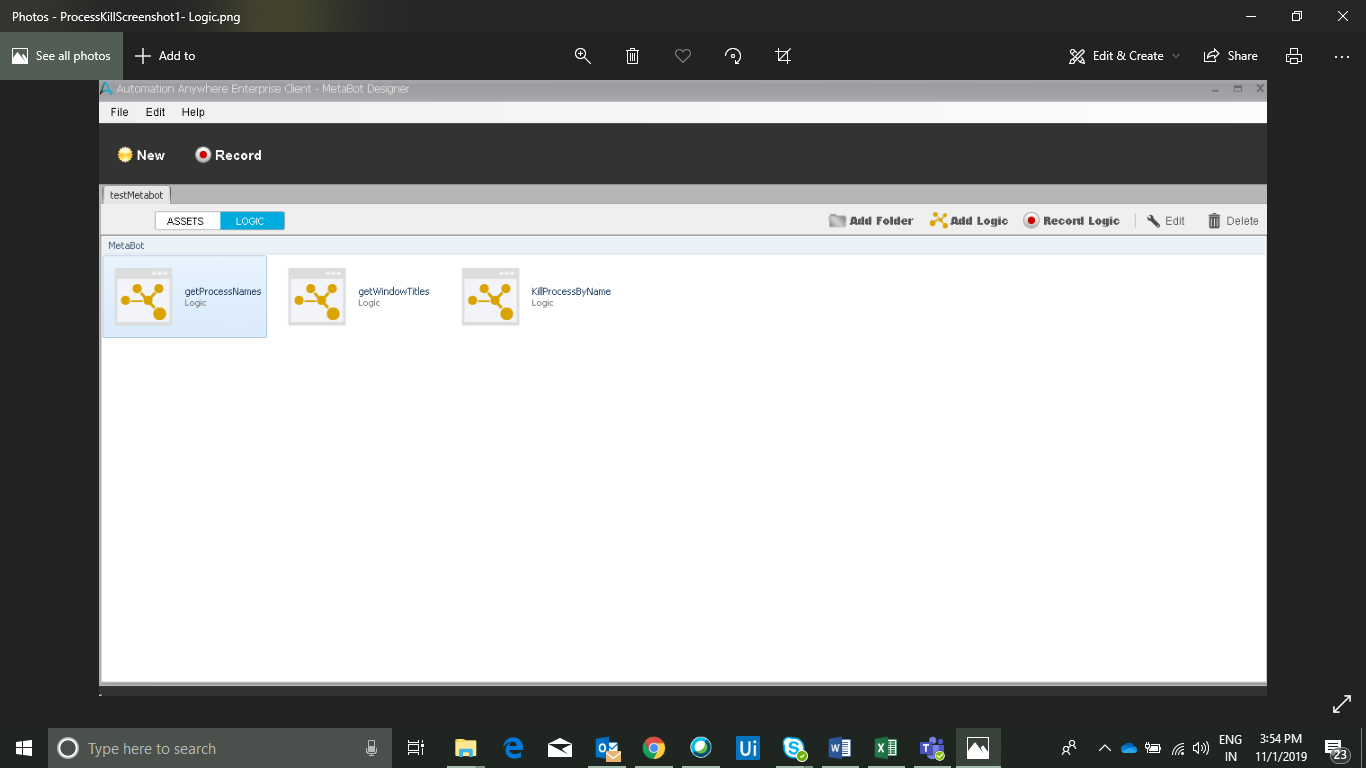1366x768 pixels.
Task: Open the Action Center notifications icon
Action: pyautogui.click(x=1337, y=750)
